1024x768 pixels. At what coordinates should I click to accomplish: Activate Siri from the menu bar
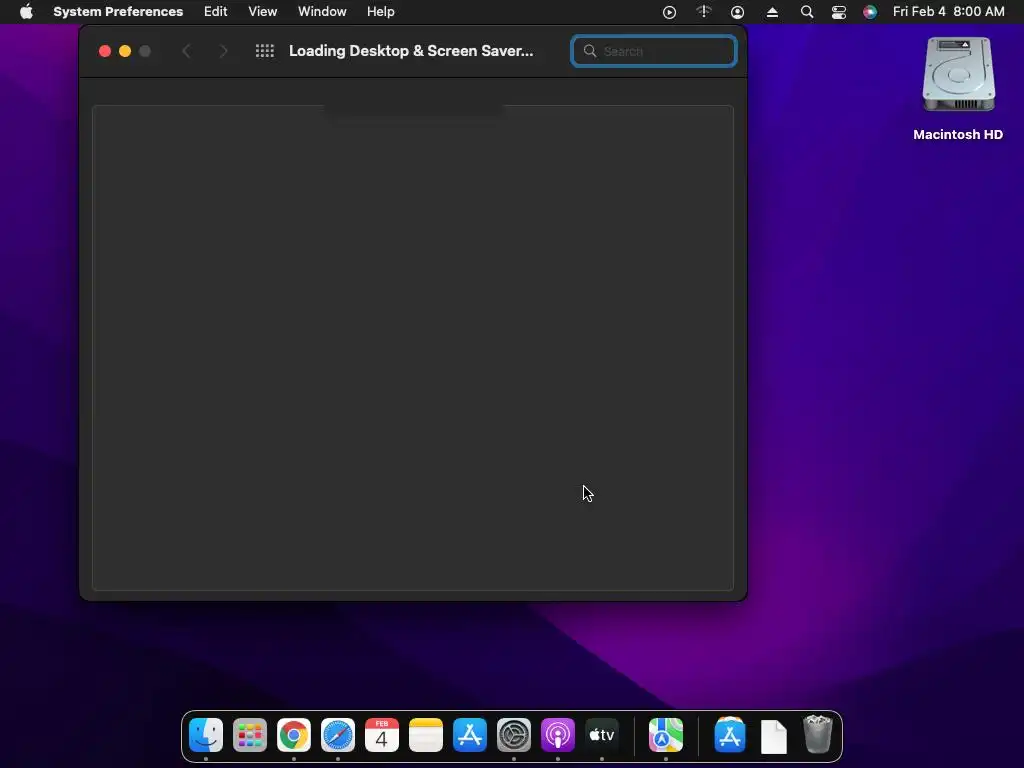(870, 12)
